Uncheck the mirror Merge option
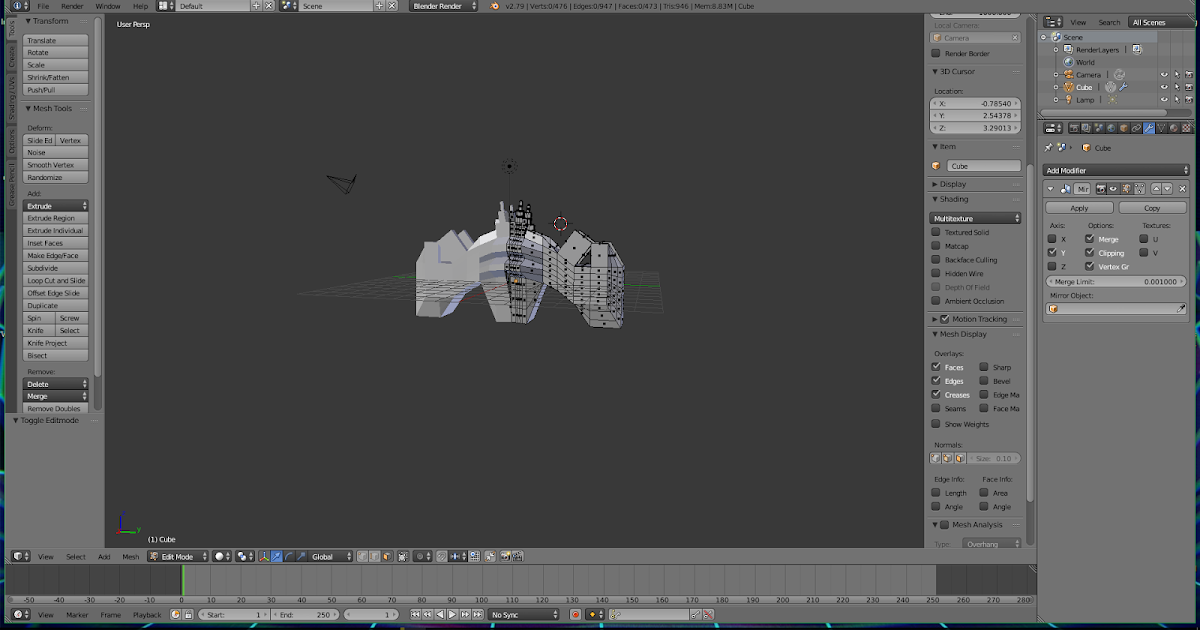Viewport: 1200px width, 630px height. tap(1090, 239)
